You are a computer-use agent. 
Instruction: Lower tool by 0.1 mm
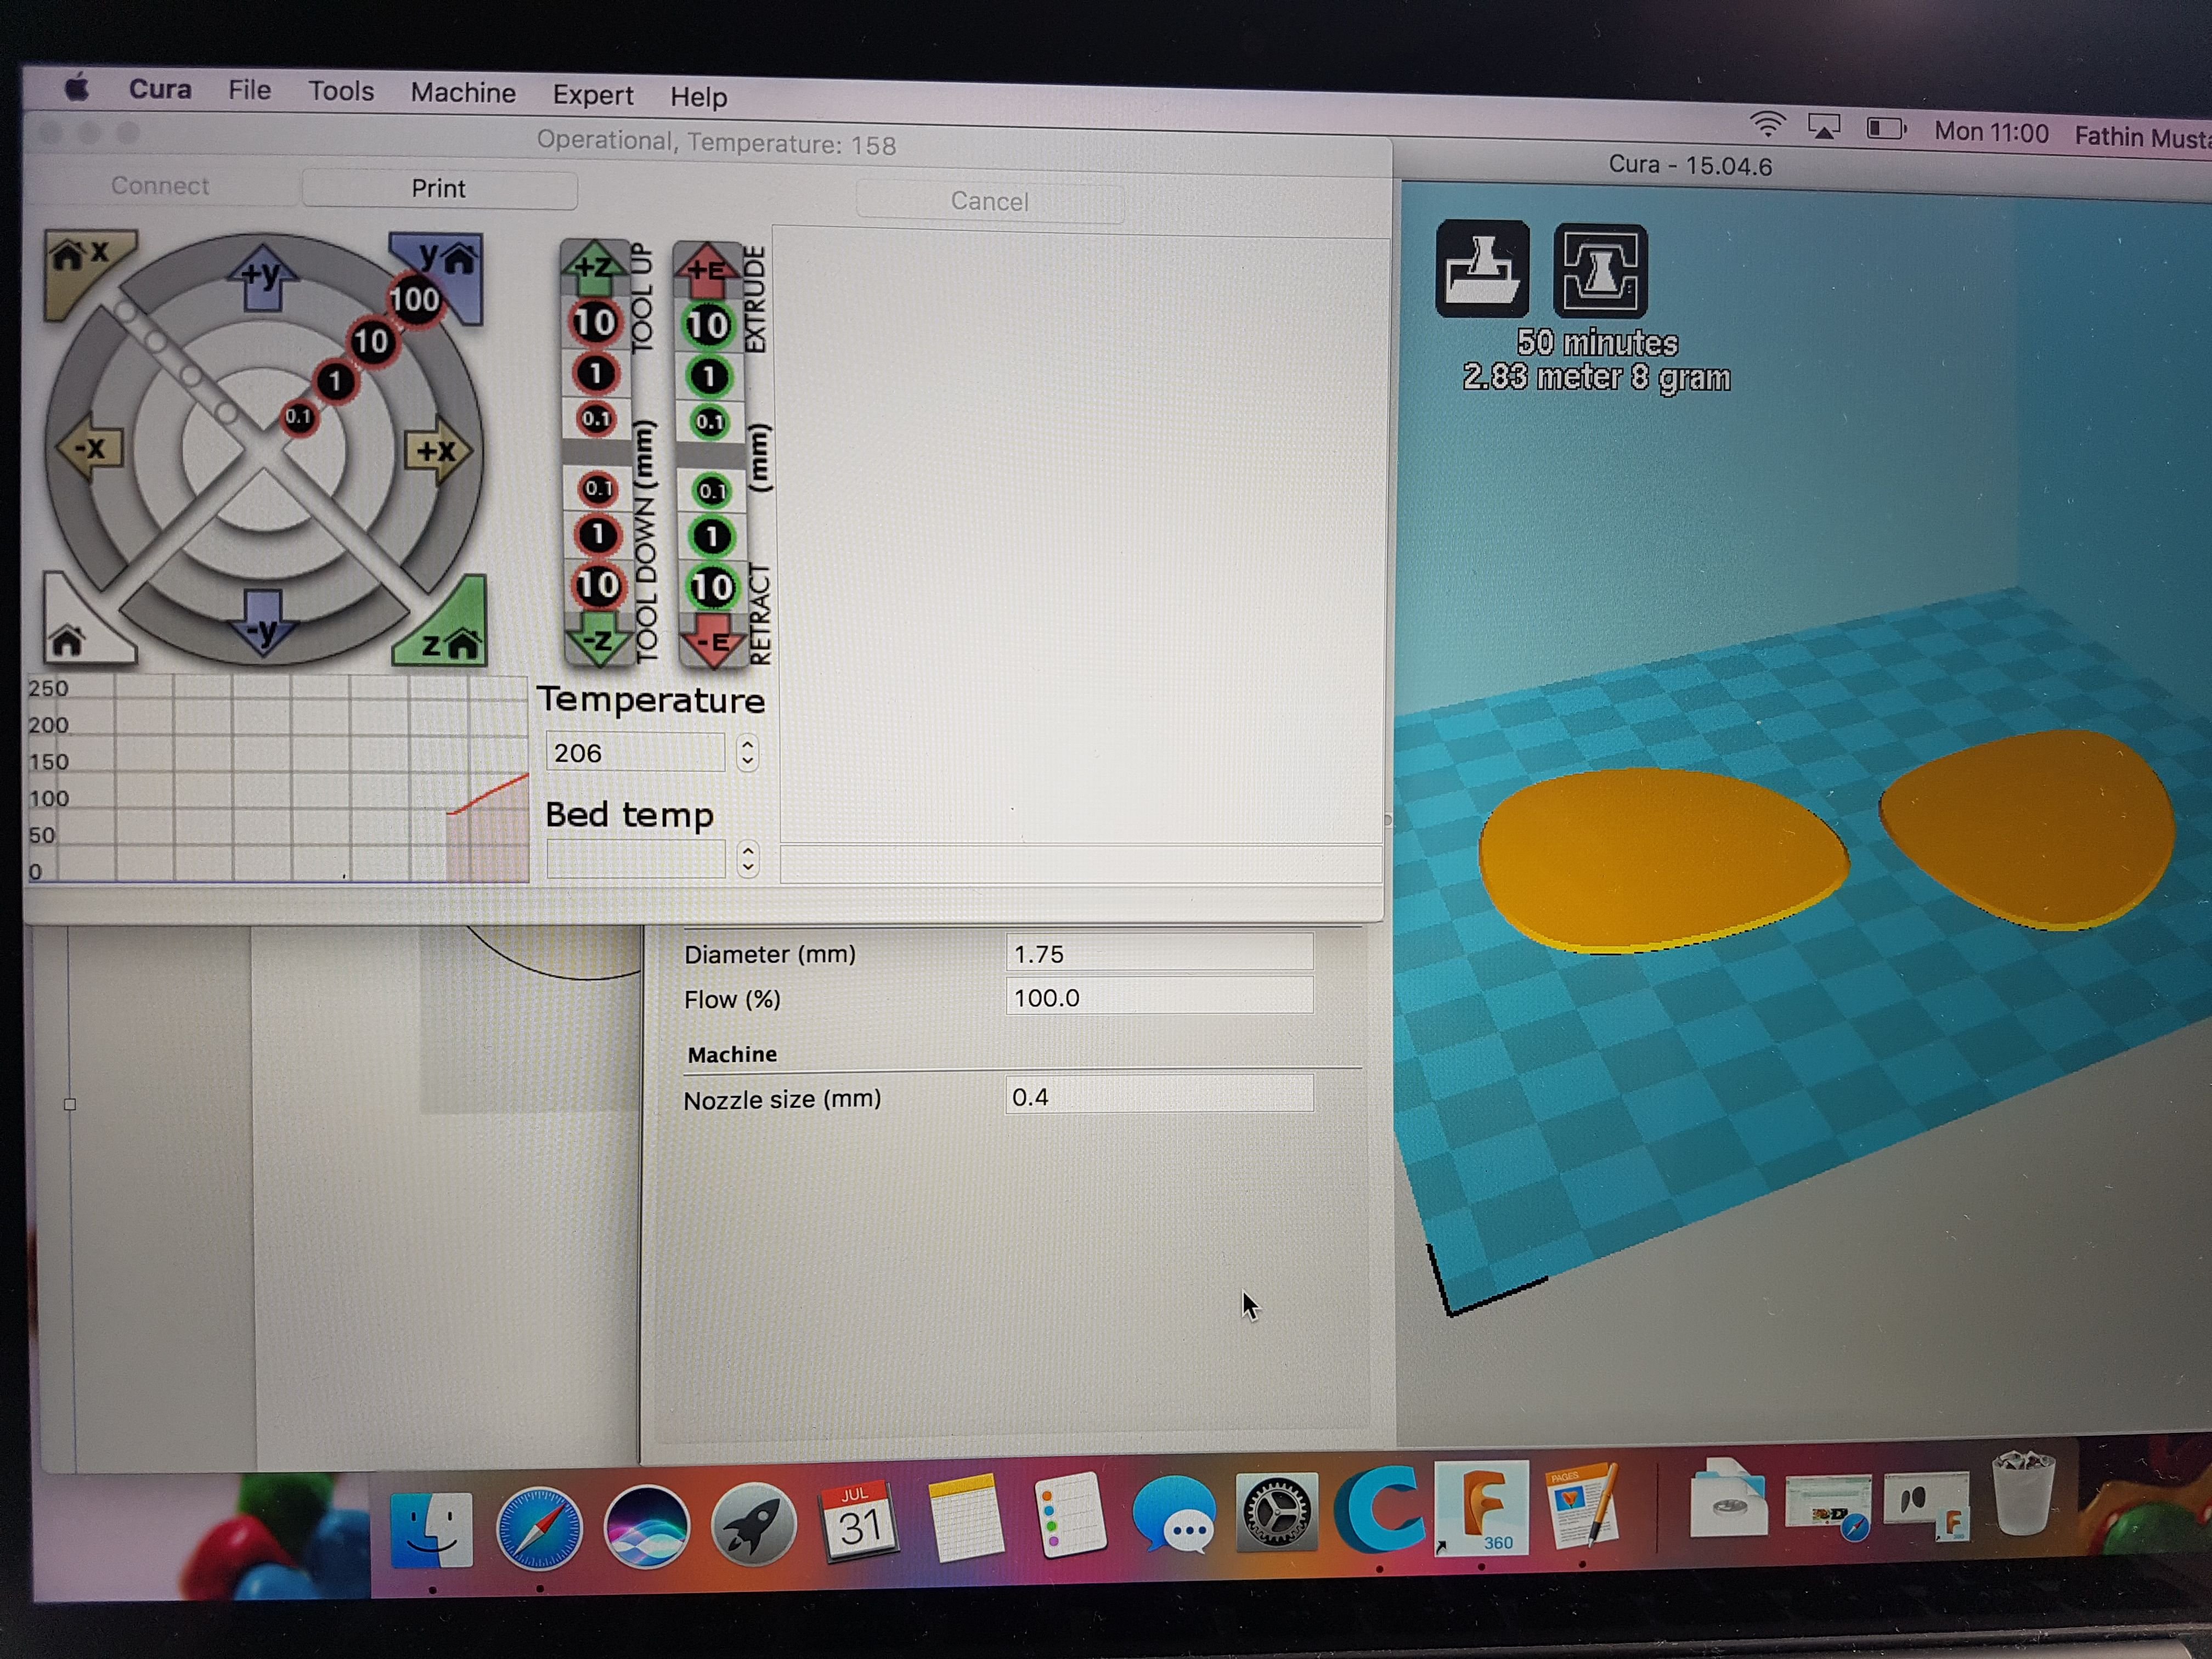tap(597, 488)
